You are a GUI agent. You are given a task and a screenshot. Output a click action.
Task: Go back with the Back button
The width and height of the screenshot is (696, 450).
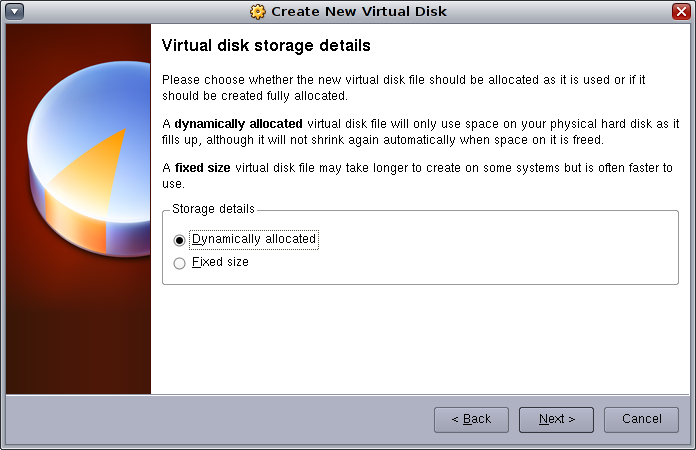[x=471, y=419]
